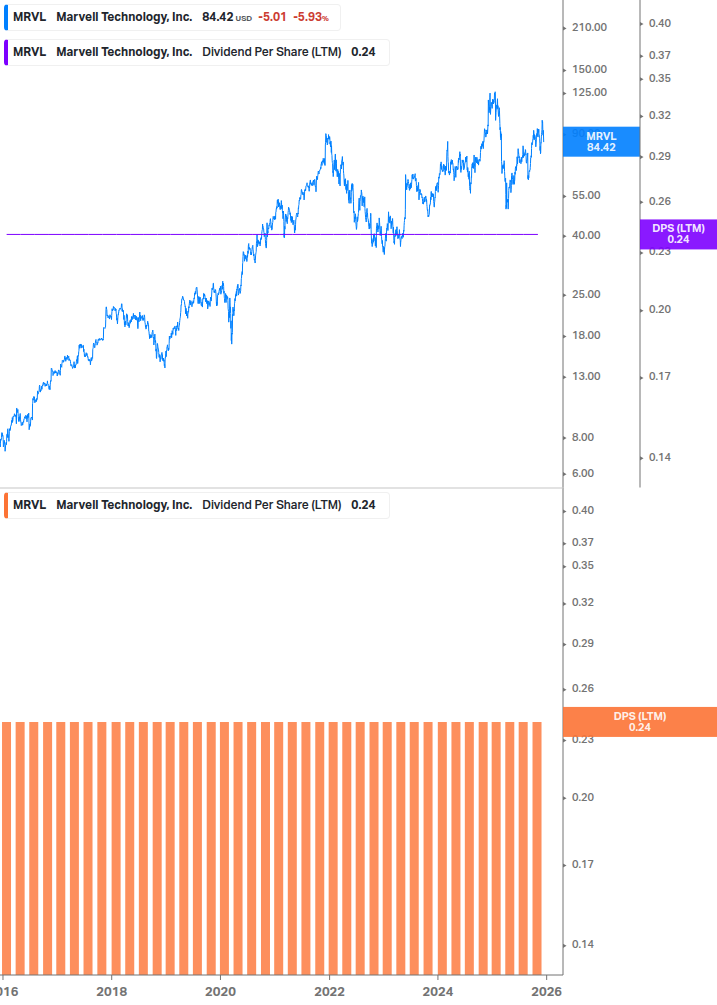Click the purple color bar of dividend legend
This screenshot has height=1005, width=717.
click(6, 53)
